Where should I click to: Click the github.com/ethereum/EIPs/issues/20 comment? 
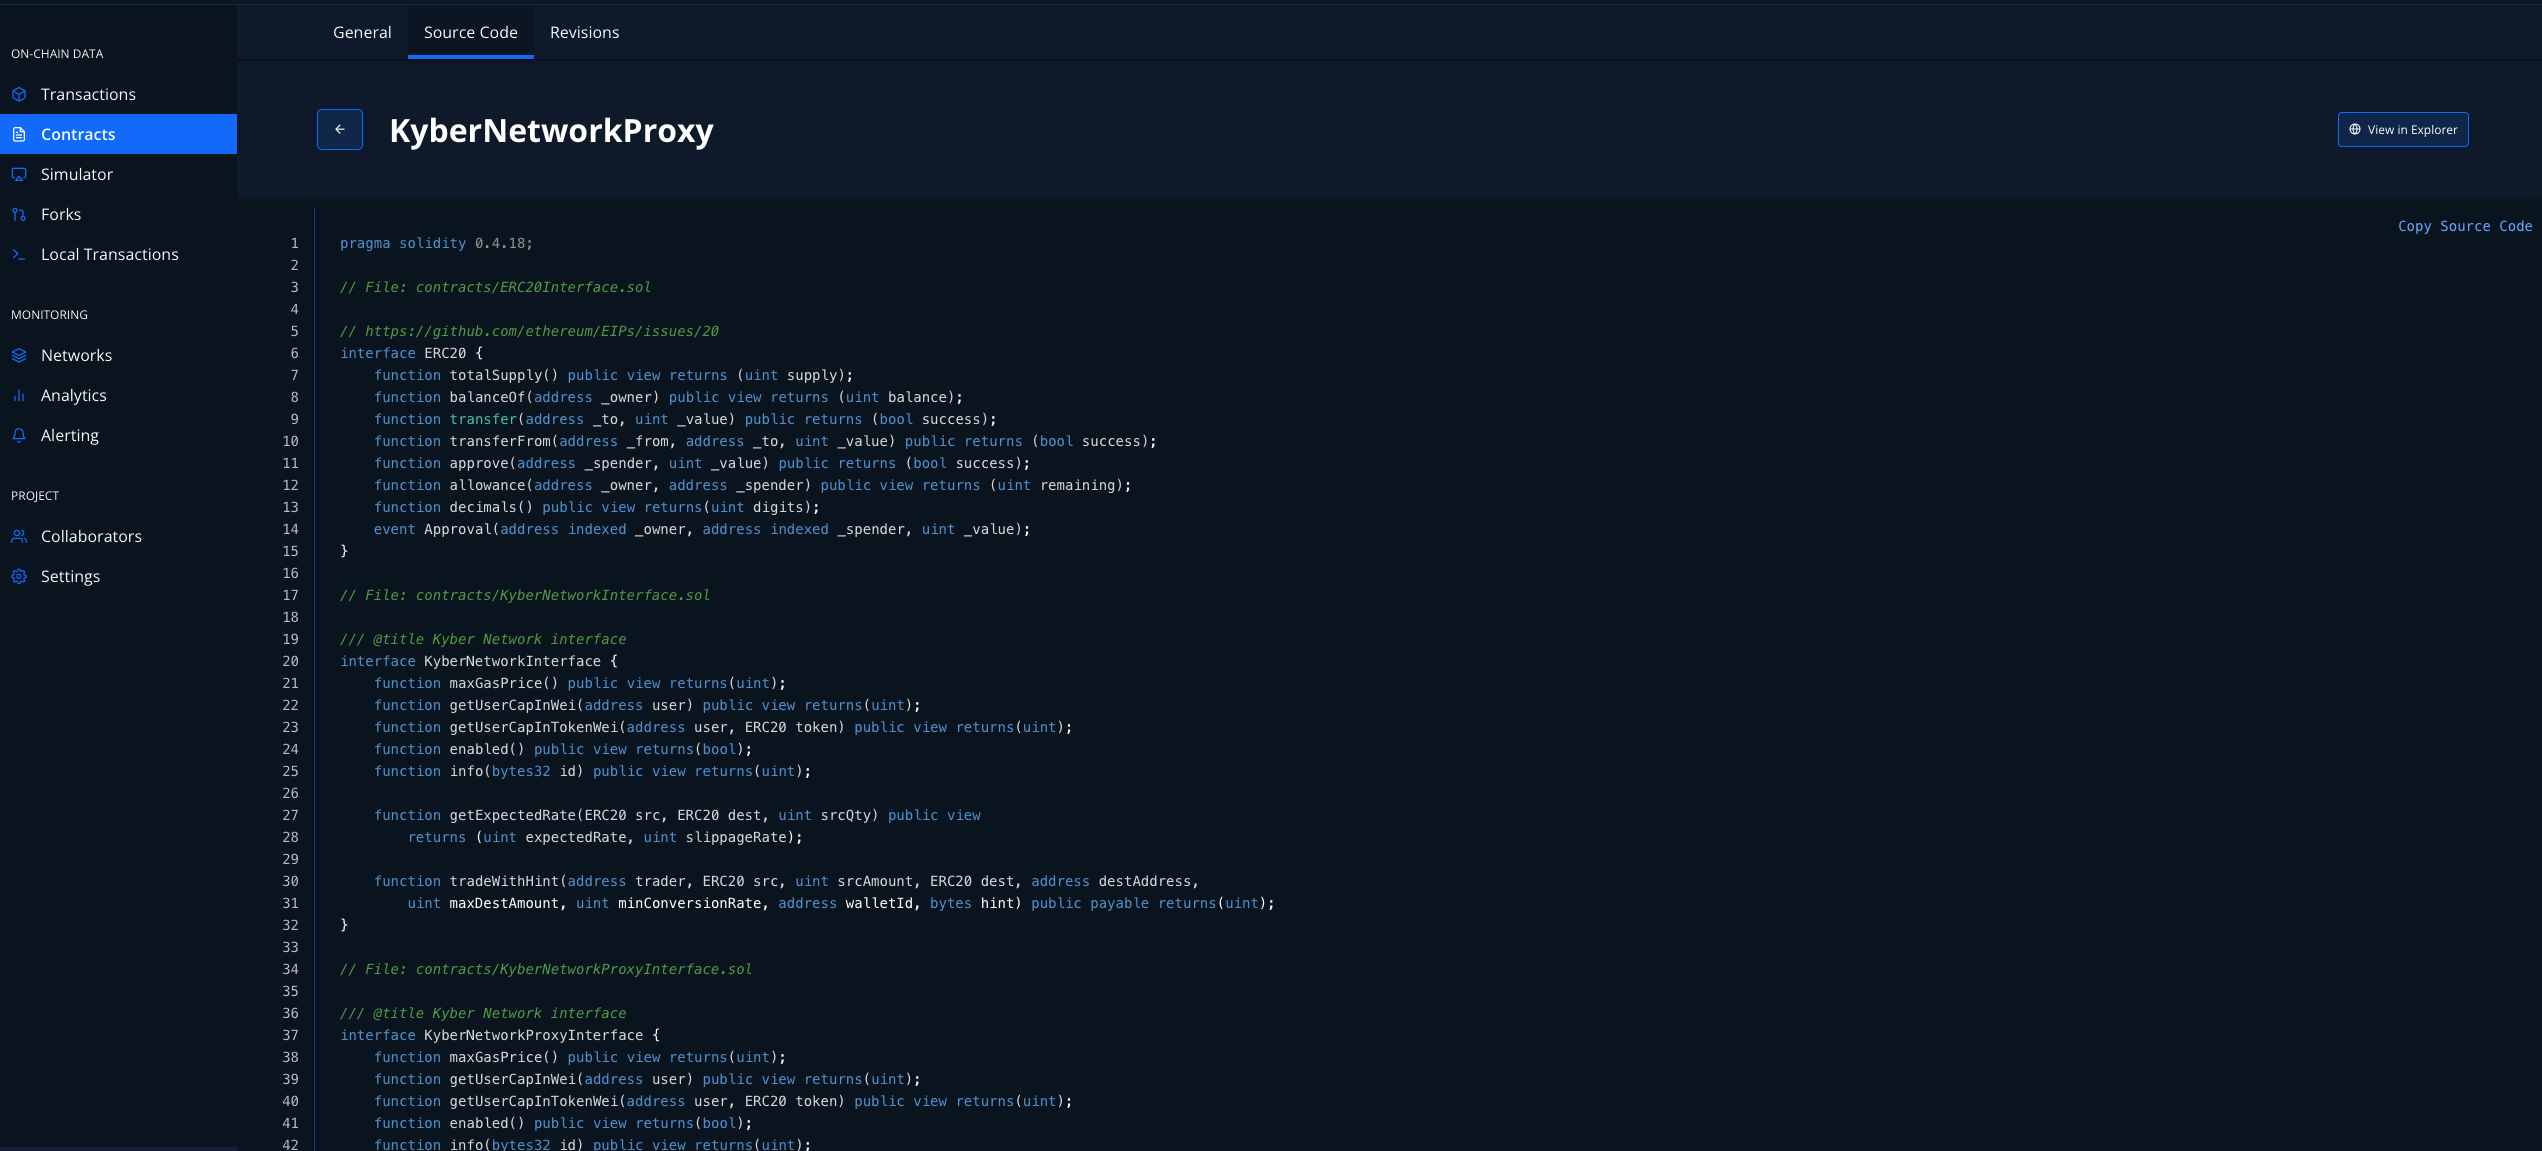(x=529, y=331)
